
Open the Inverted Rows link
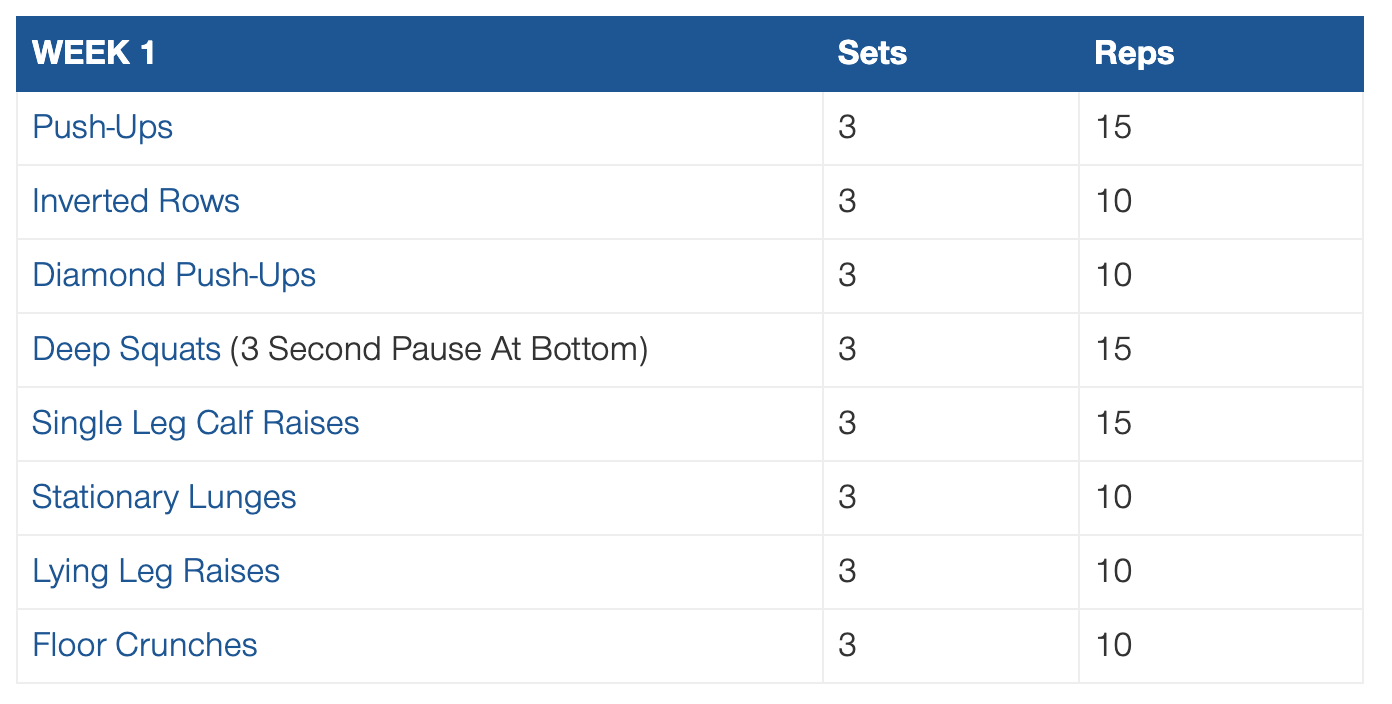pyautogui.click(x=136, y=201)
